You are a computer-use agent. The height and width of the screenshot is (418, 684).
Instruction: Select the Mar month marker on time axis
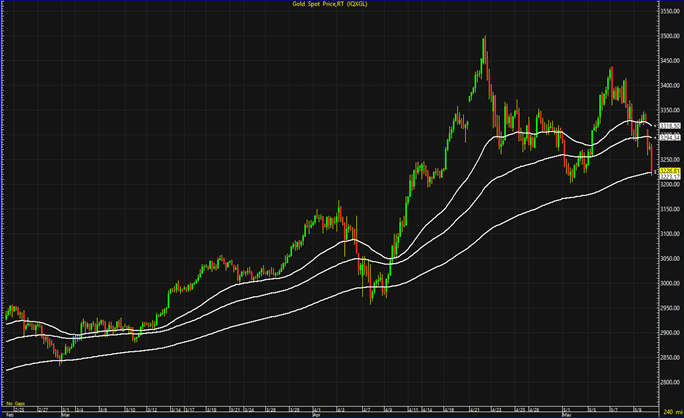(x=65, y=412)
